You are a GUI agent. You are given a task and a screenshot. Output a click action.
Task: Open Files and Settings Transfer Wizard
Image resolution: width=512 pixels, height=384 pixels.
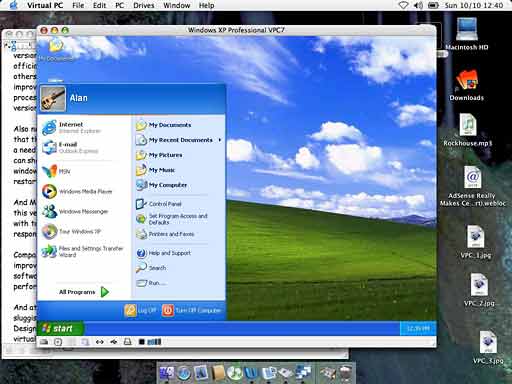click(83, 251)
